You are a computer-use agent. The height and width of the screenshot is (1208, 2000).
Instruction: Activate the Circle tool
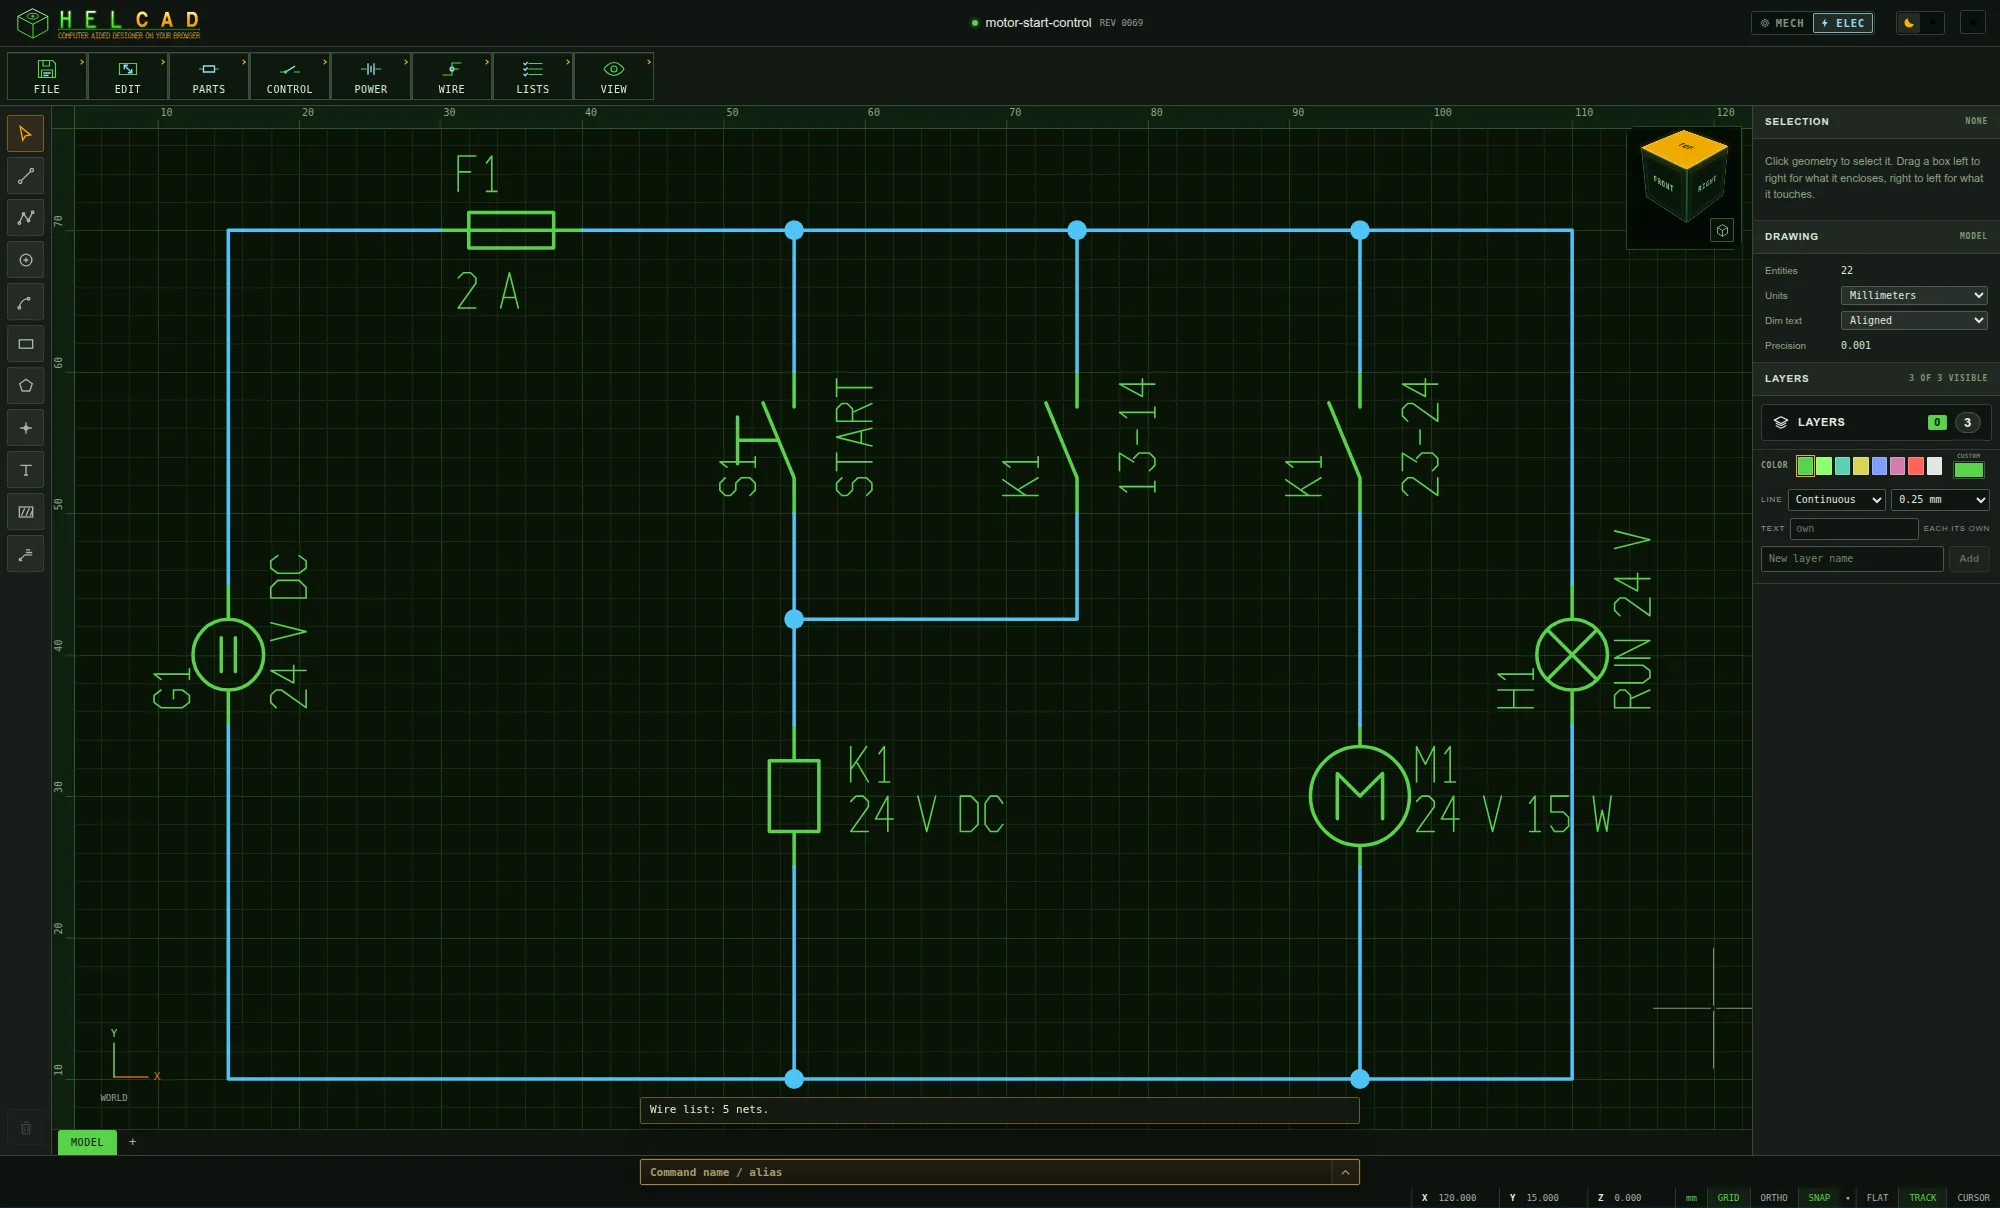(x=26, y=260)
